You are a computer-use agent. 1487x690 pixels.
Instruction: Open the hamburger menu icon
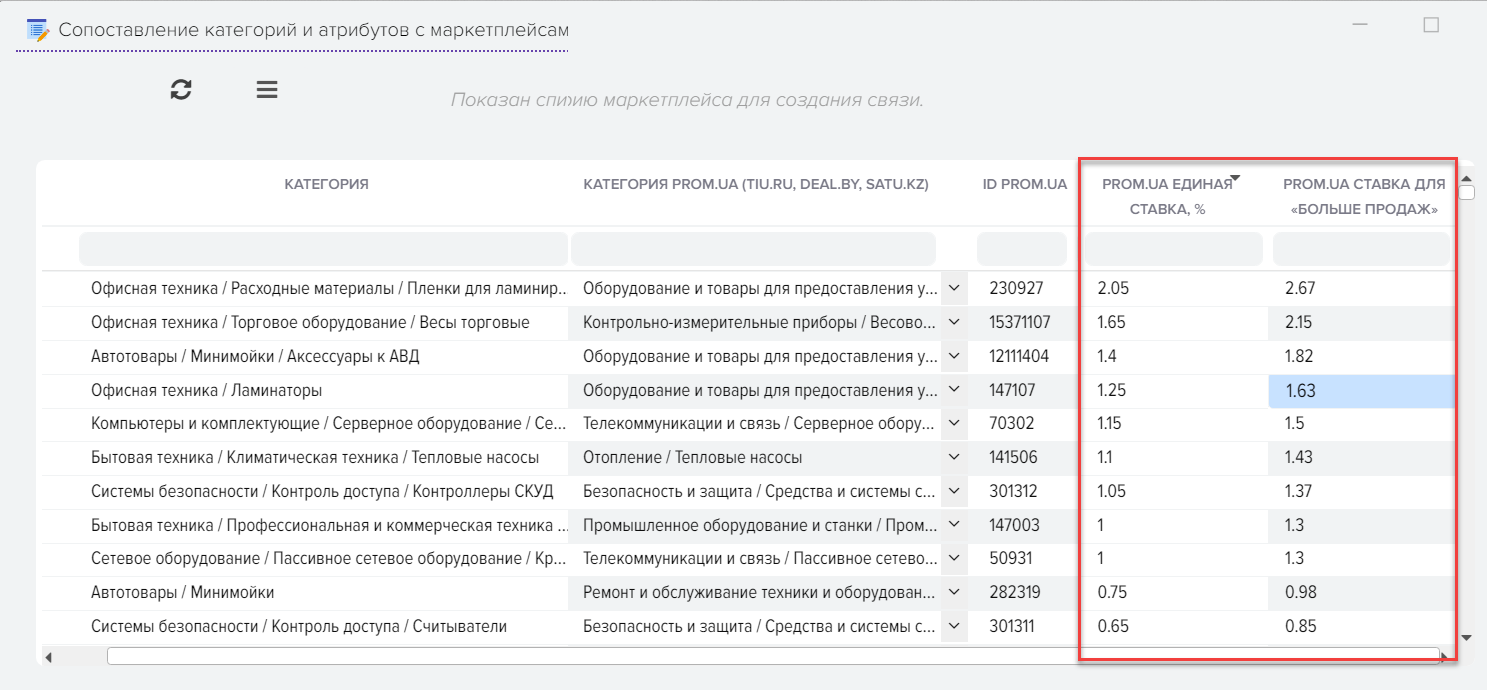pos(267,90)
